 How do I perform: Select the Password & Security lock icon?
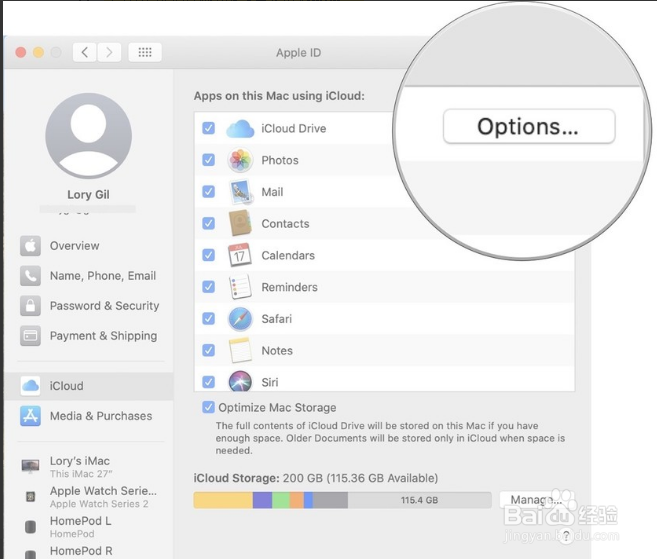pyautogui.click(x=31, y=305)
